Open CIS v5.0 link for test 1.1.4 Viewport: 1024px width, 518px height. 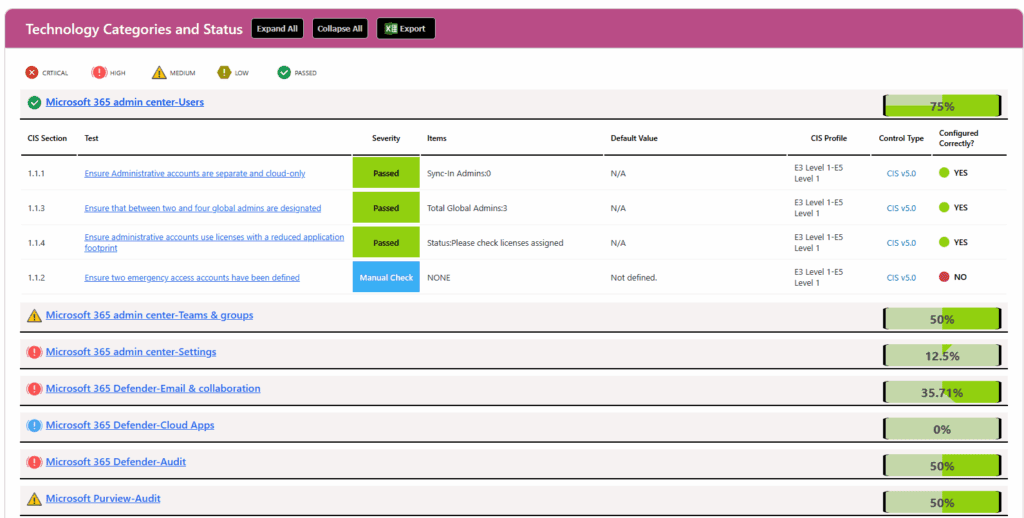click(901, 243)
